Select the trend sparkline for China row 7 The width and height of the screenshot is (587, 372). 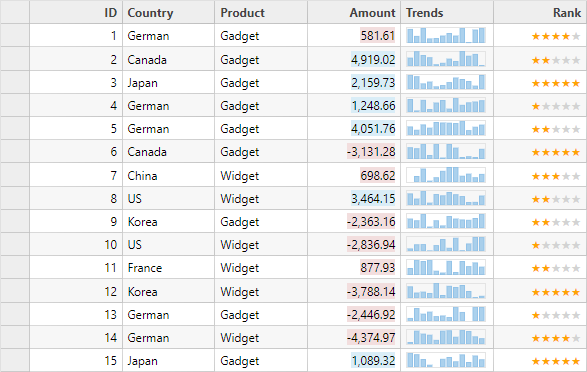(x=446, y=175)
